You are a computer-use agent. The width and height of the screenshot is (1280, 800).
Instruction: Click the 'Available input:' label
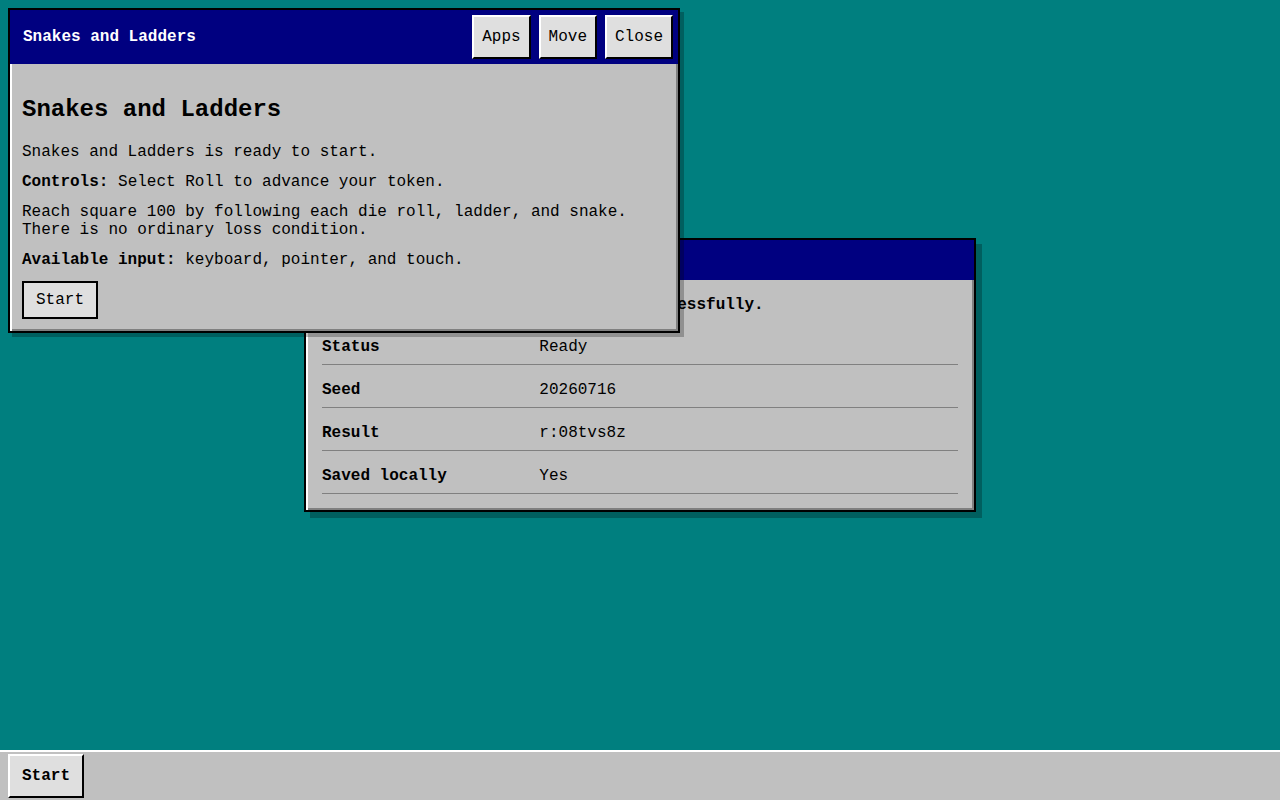tap(98, 260)
